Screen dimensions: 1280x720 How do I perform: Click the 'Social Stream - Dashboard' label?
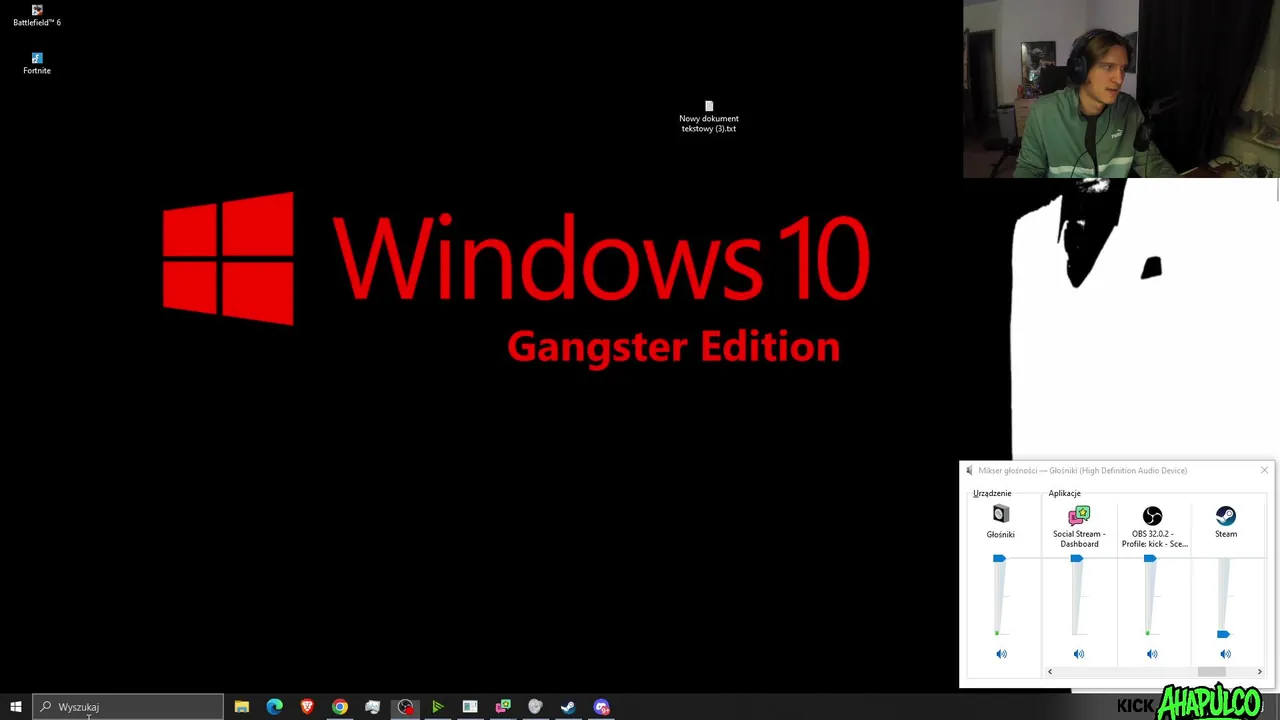1079,539
